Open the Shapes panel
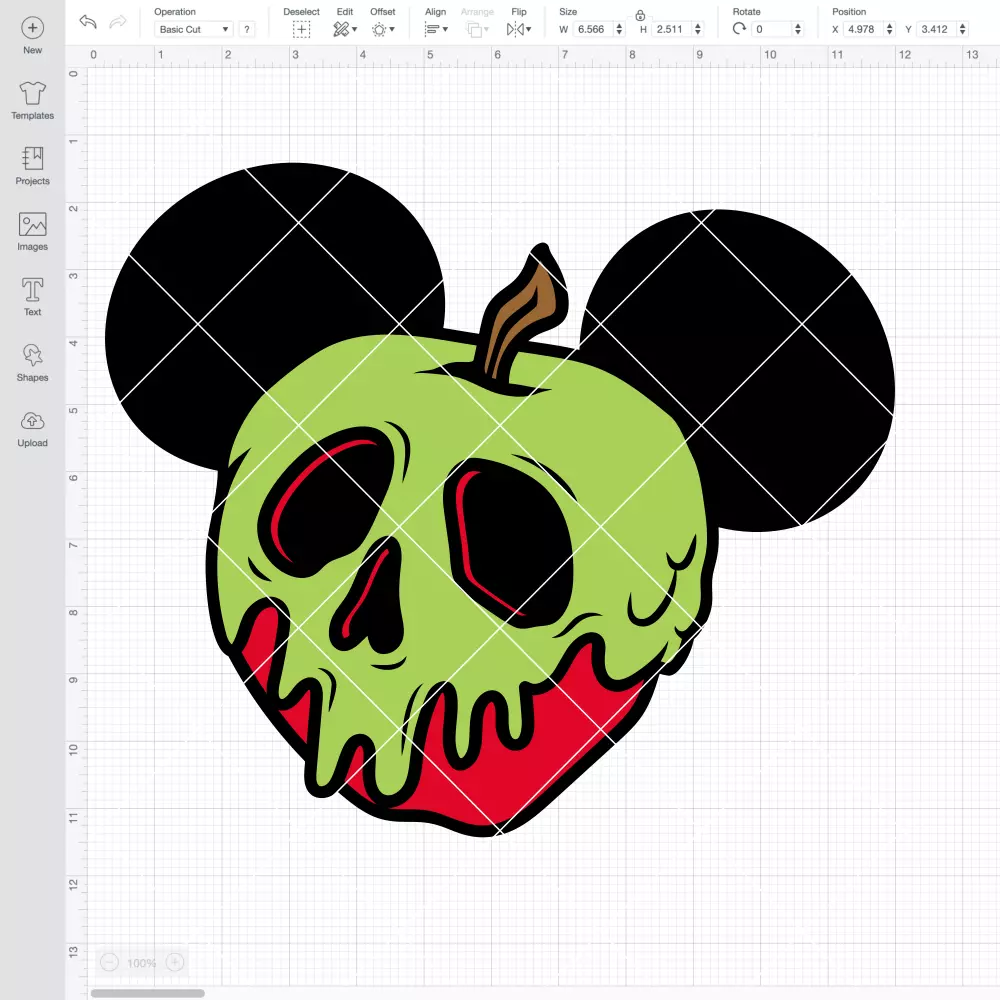Image resolution: width=1000 pixels, height=1000 pixels. coord(33,363)
